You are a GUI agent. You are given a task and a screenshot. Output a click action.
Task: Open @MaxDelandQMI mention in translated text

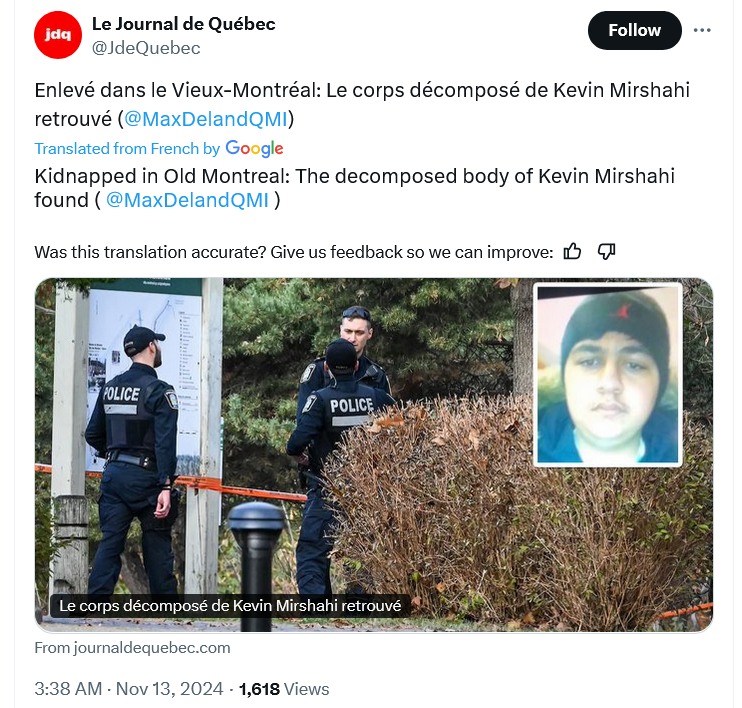pyautogui.click(x=187, y=200)
